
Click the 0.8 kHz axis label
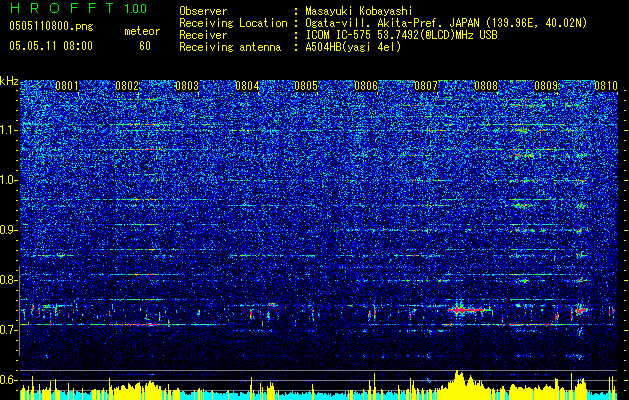(x=9, y=280)
